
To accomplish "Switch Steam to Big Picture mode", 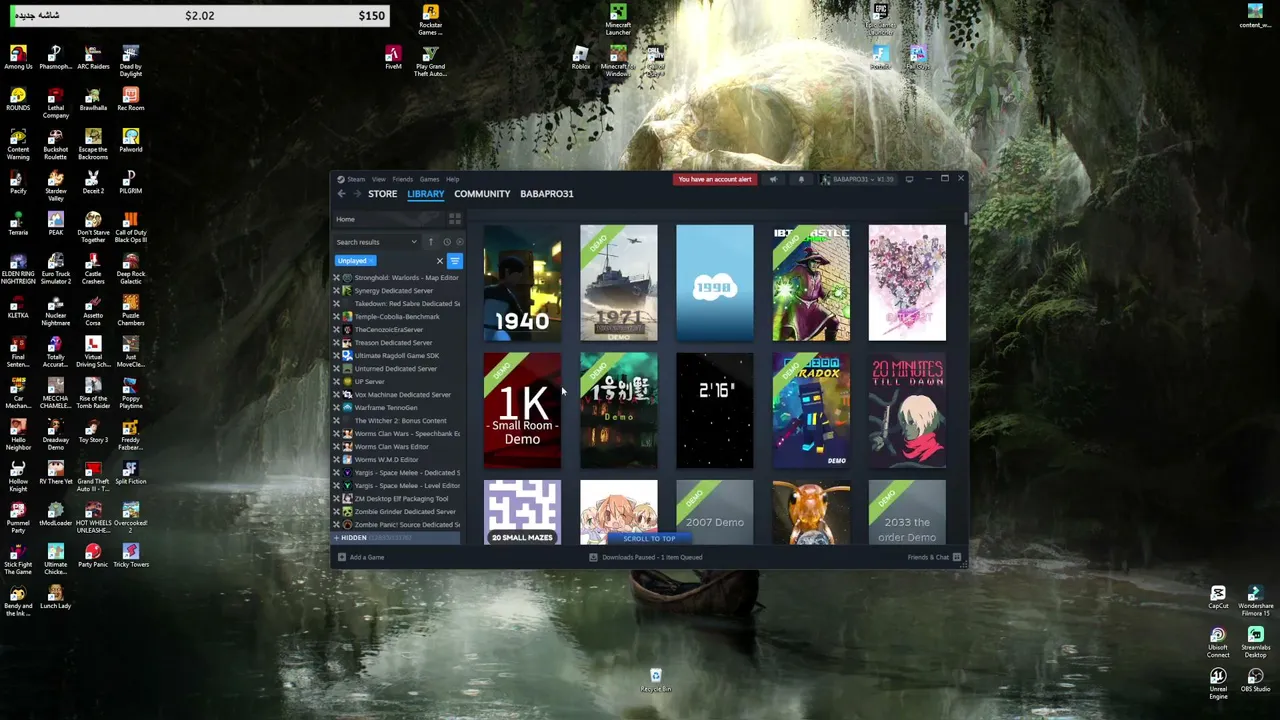I will tap(909, 179).
